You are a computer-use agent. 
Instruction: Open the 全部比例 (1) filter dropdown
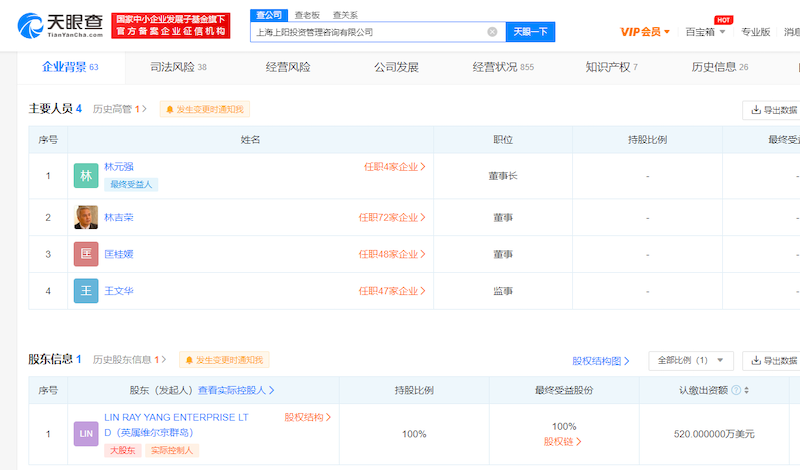(691, 360)
